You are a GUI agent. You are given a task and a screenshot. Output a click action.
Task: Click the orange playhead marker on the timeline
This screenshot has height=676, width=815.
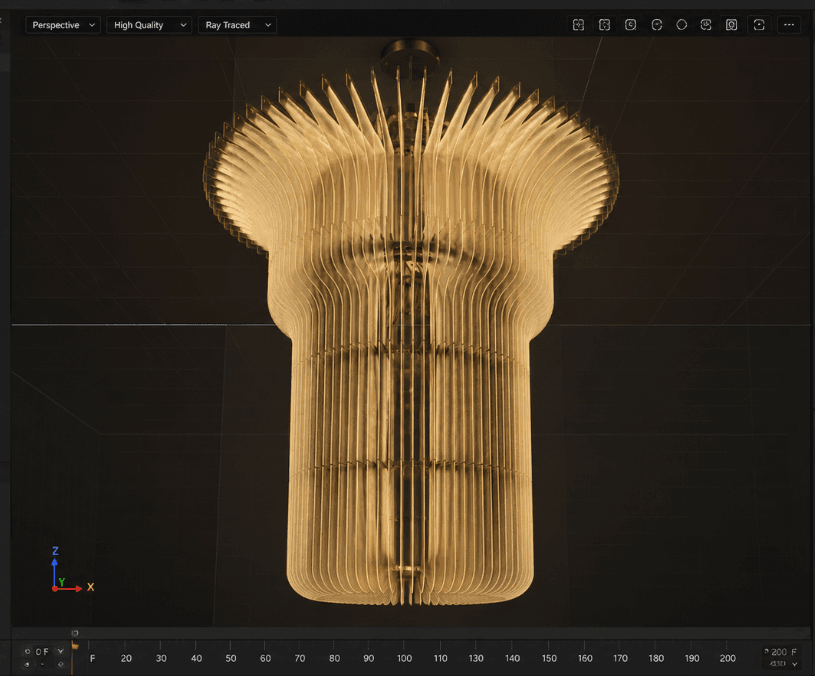coord(75,646)
